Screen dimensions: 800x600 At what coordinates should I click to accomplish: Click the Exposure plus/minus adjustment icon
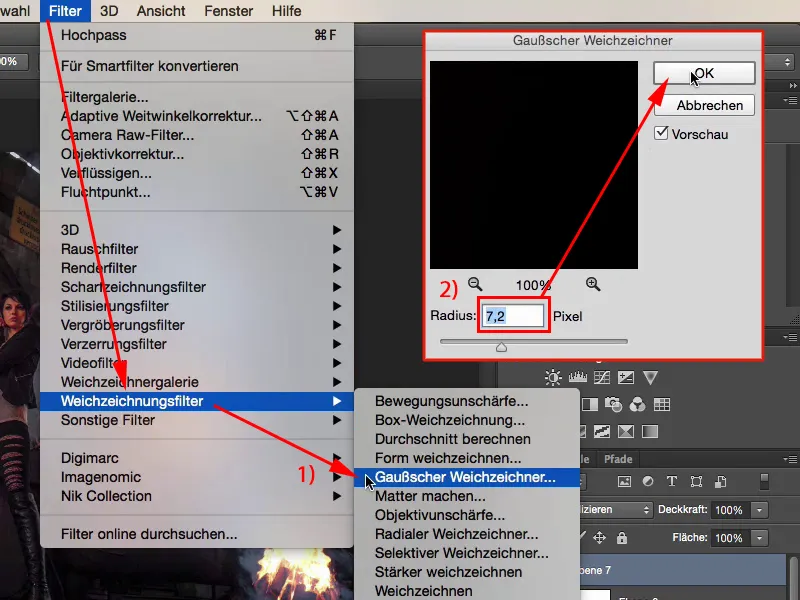click(626, 378)
